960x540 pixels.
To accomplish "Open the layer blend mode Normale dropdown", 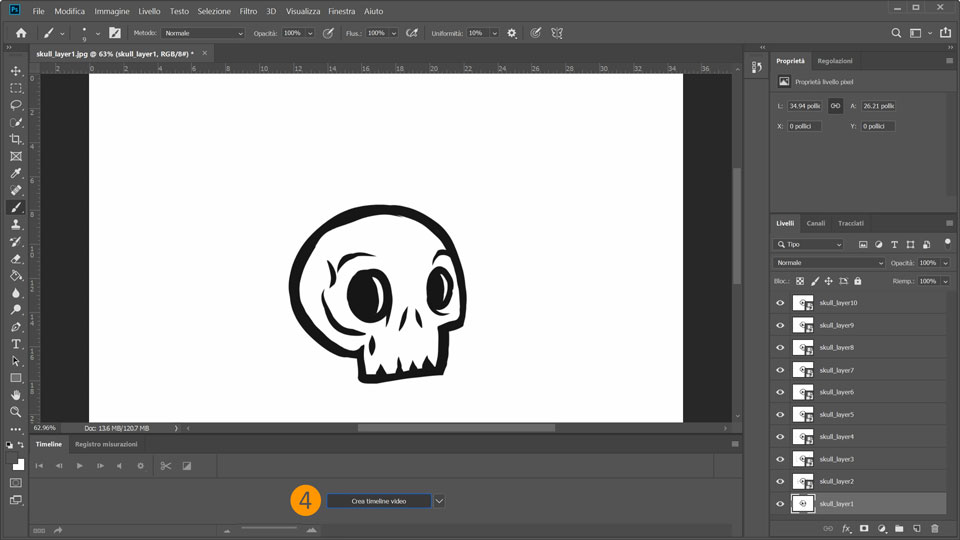I will pyautogui.click(x=829, y=263).
